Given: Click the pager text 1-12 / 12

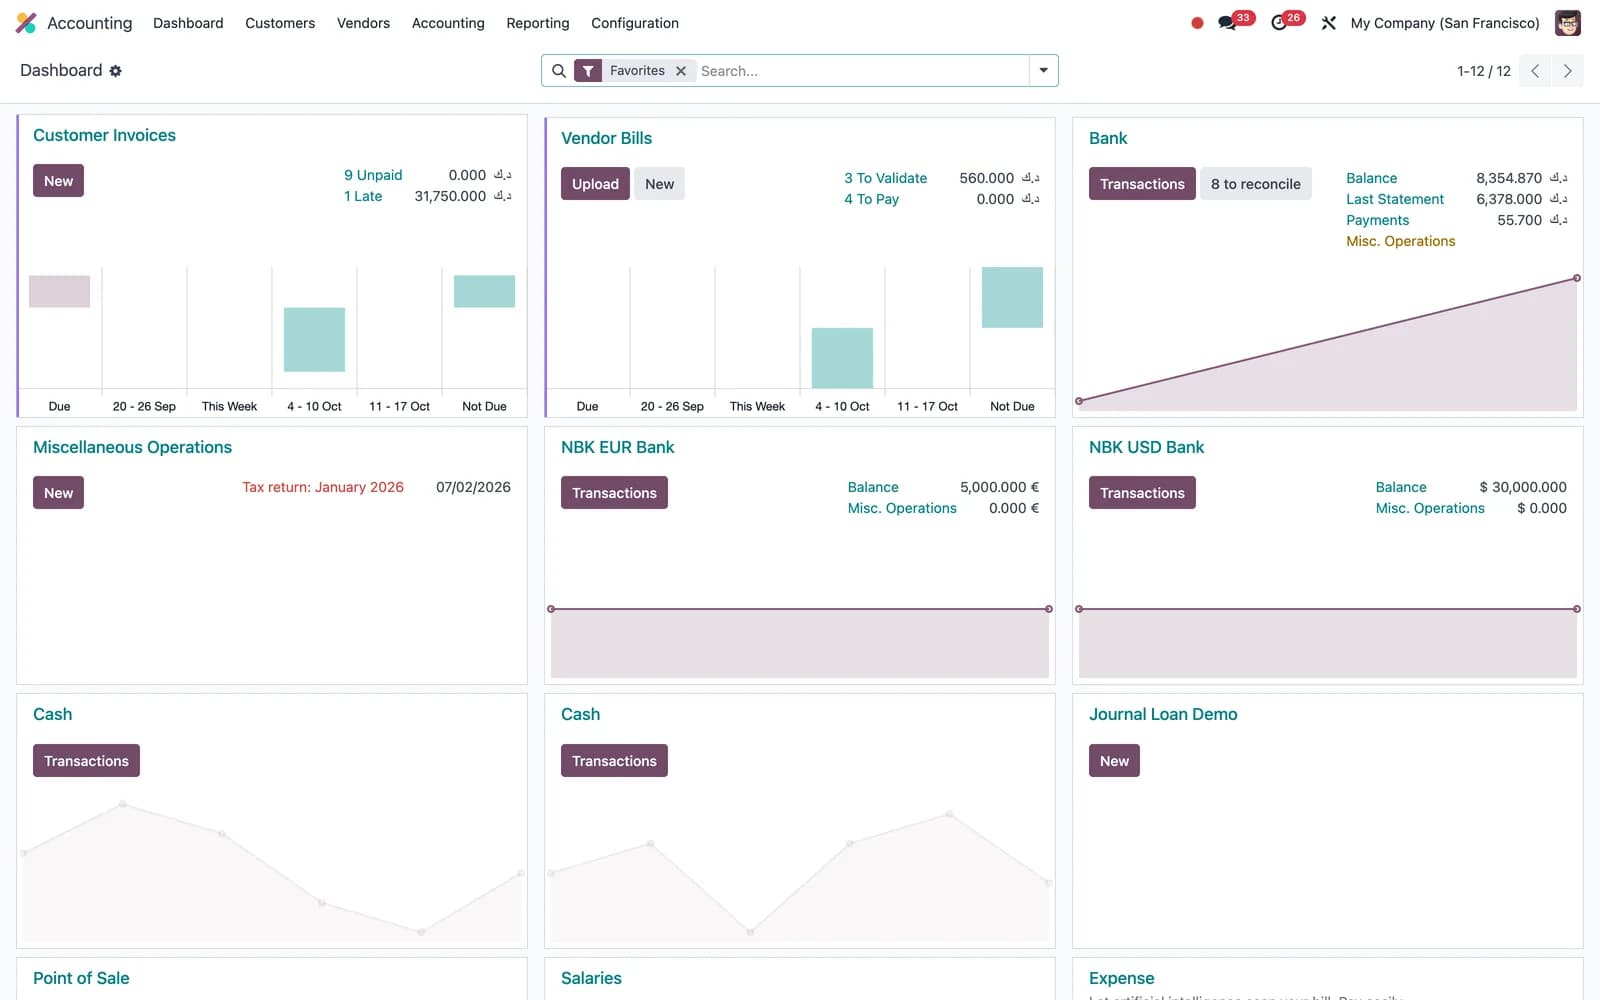Looking at the screenshot, I should [1484, 71].
